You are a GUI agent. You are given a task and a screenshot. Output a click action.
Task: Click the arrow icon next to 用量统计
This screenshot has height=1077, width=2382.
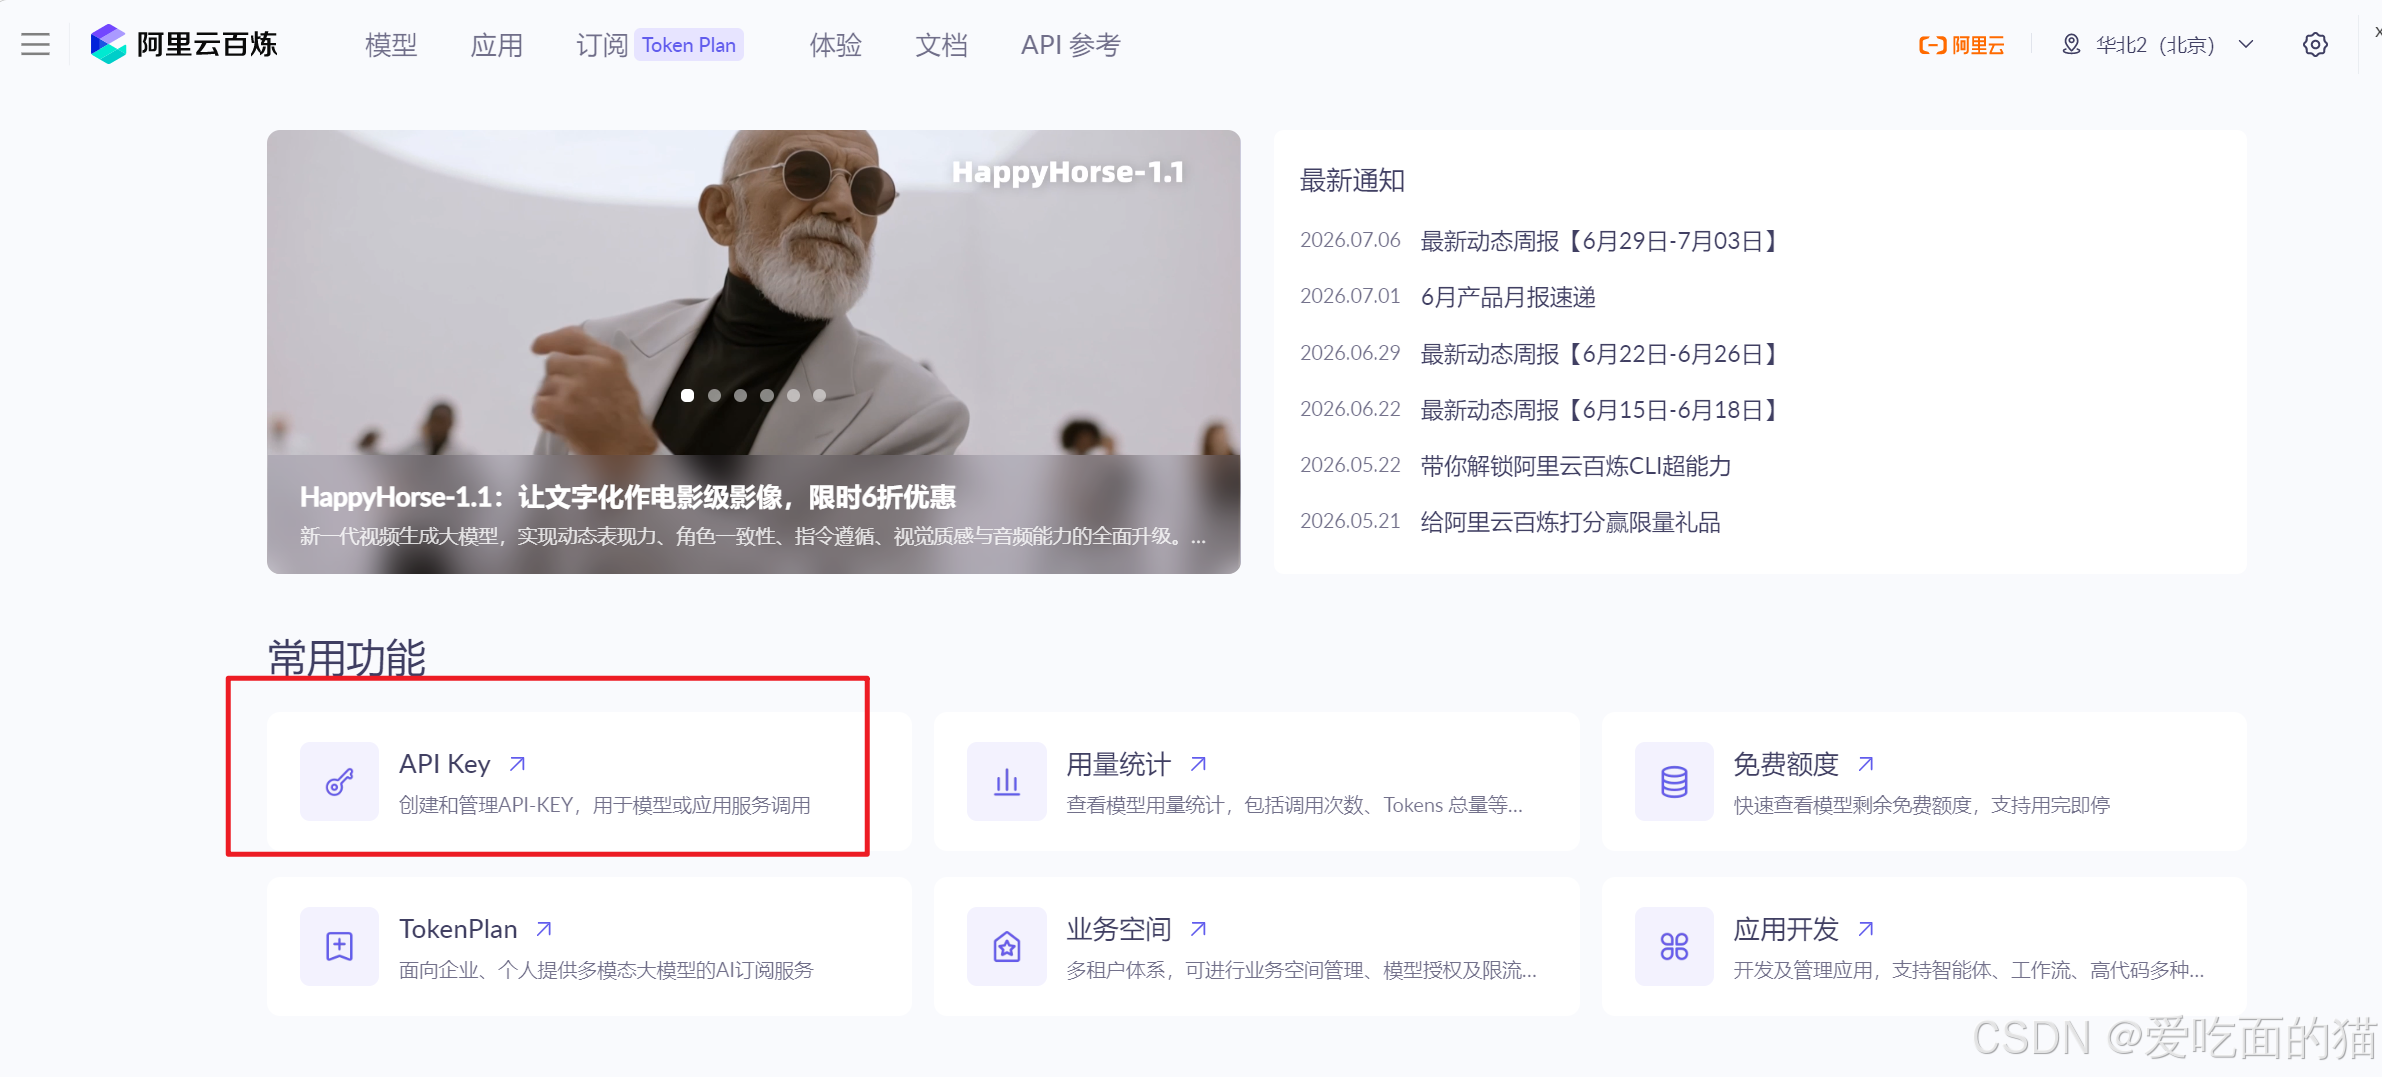[x=1198, y=764]
